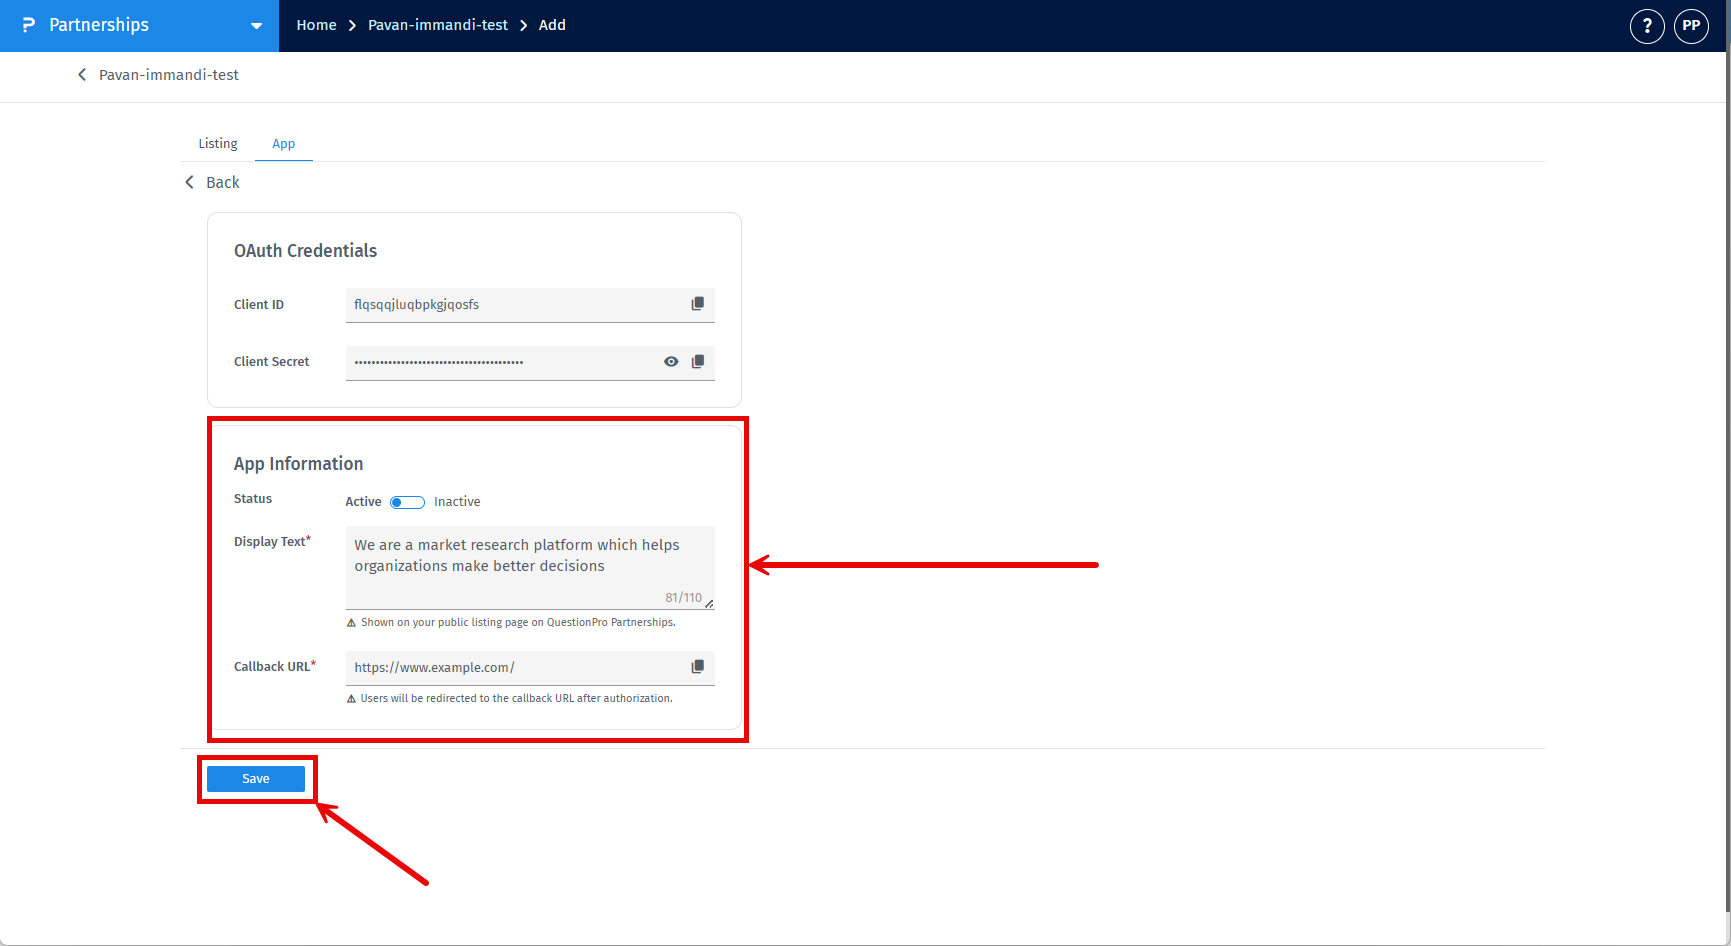Return to Pavan-immandi-test subheader link

pos(169,75)
